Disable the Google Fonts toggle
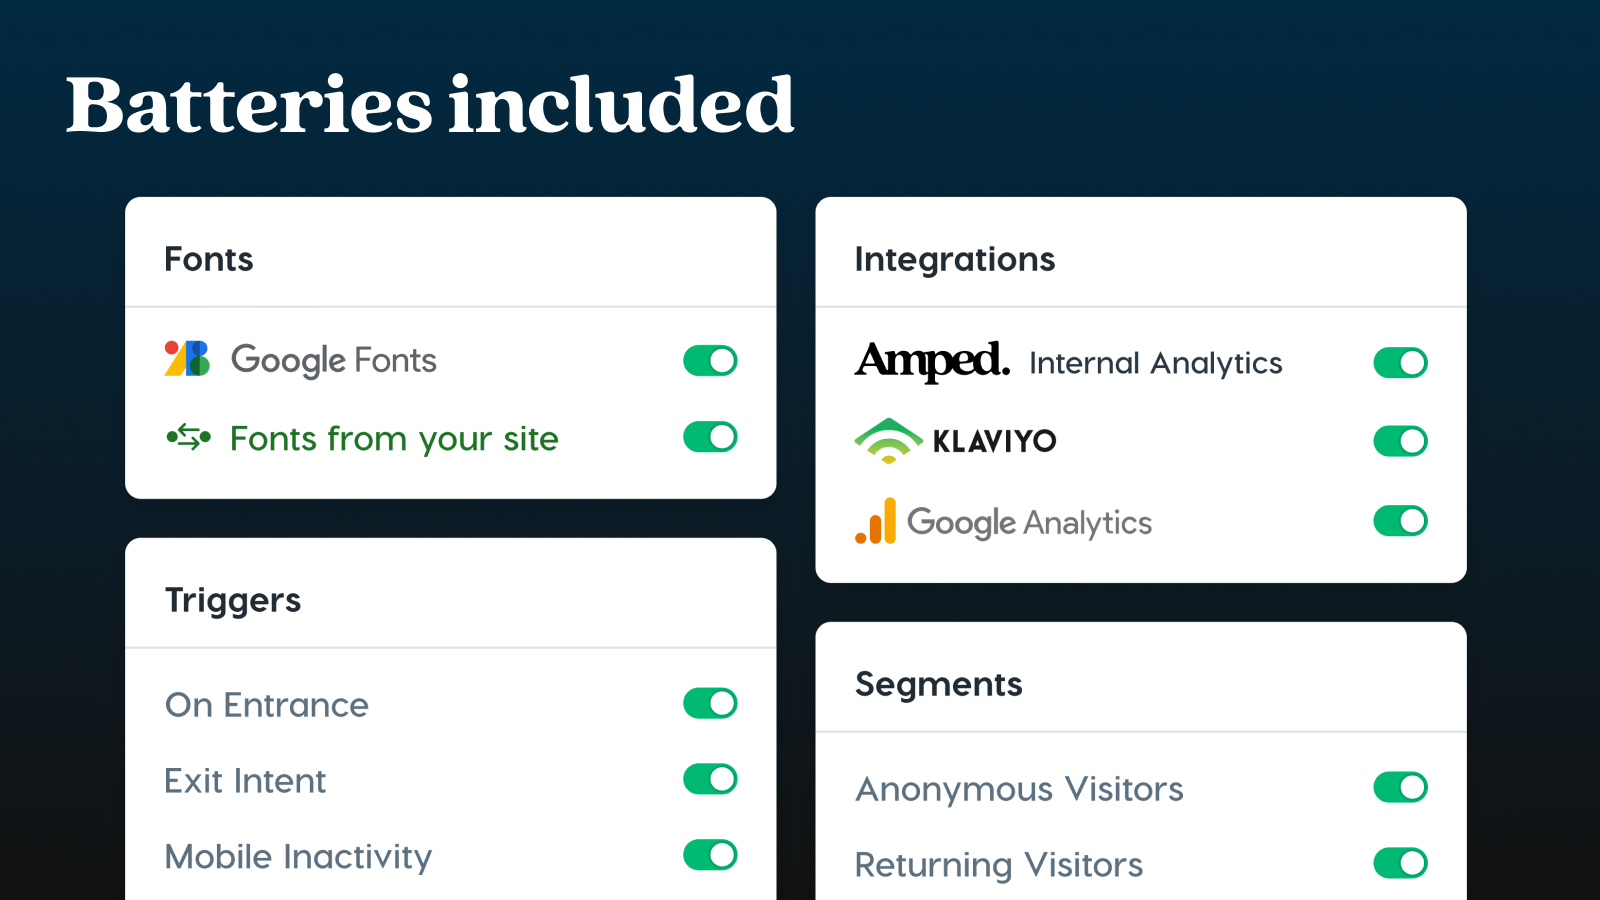1600x900 pixels. 709,360
